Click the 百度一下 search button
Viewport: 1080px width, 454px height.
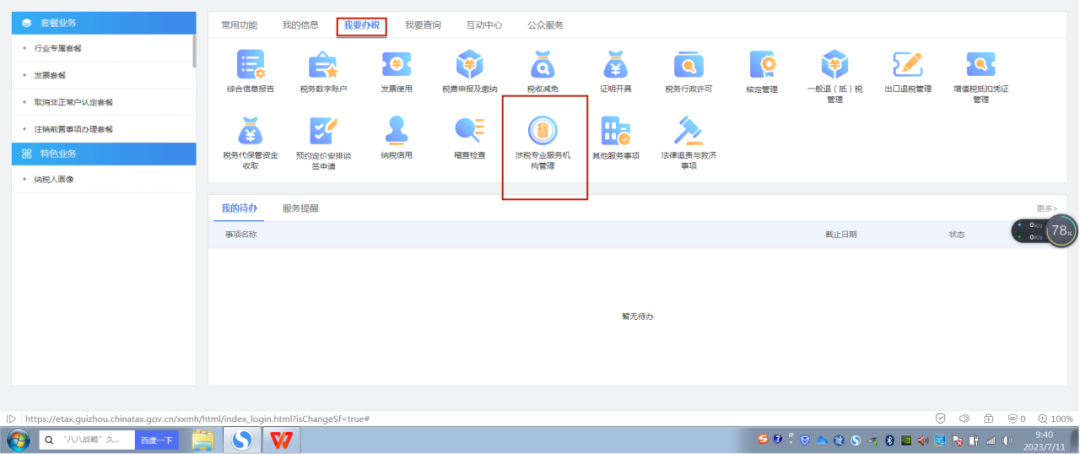[156, 439]
